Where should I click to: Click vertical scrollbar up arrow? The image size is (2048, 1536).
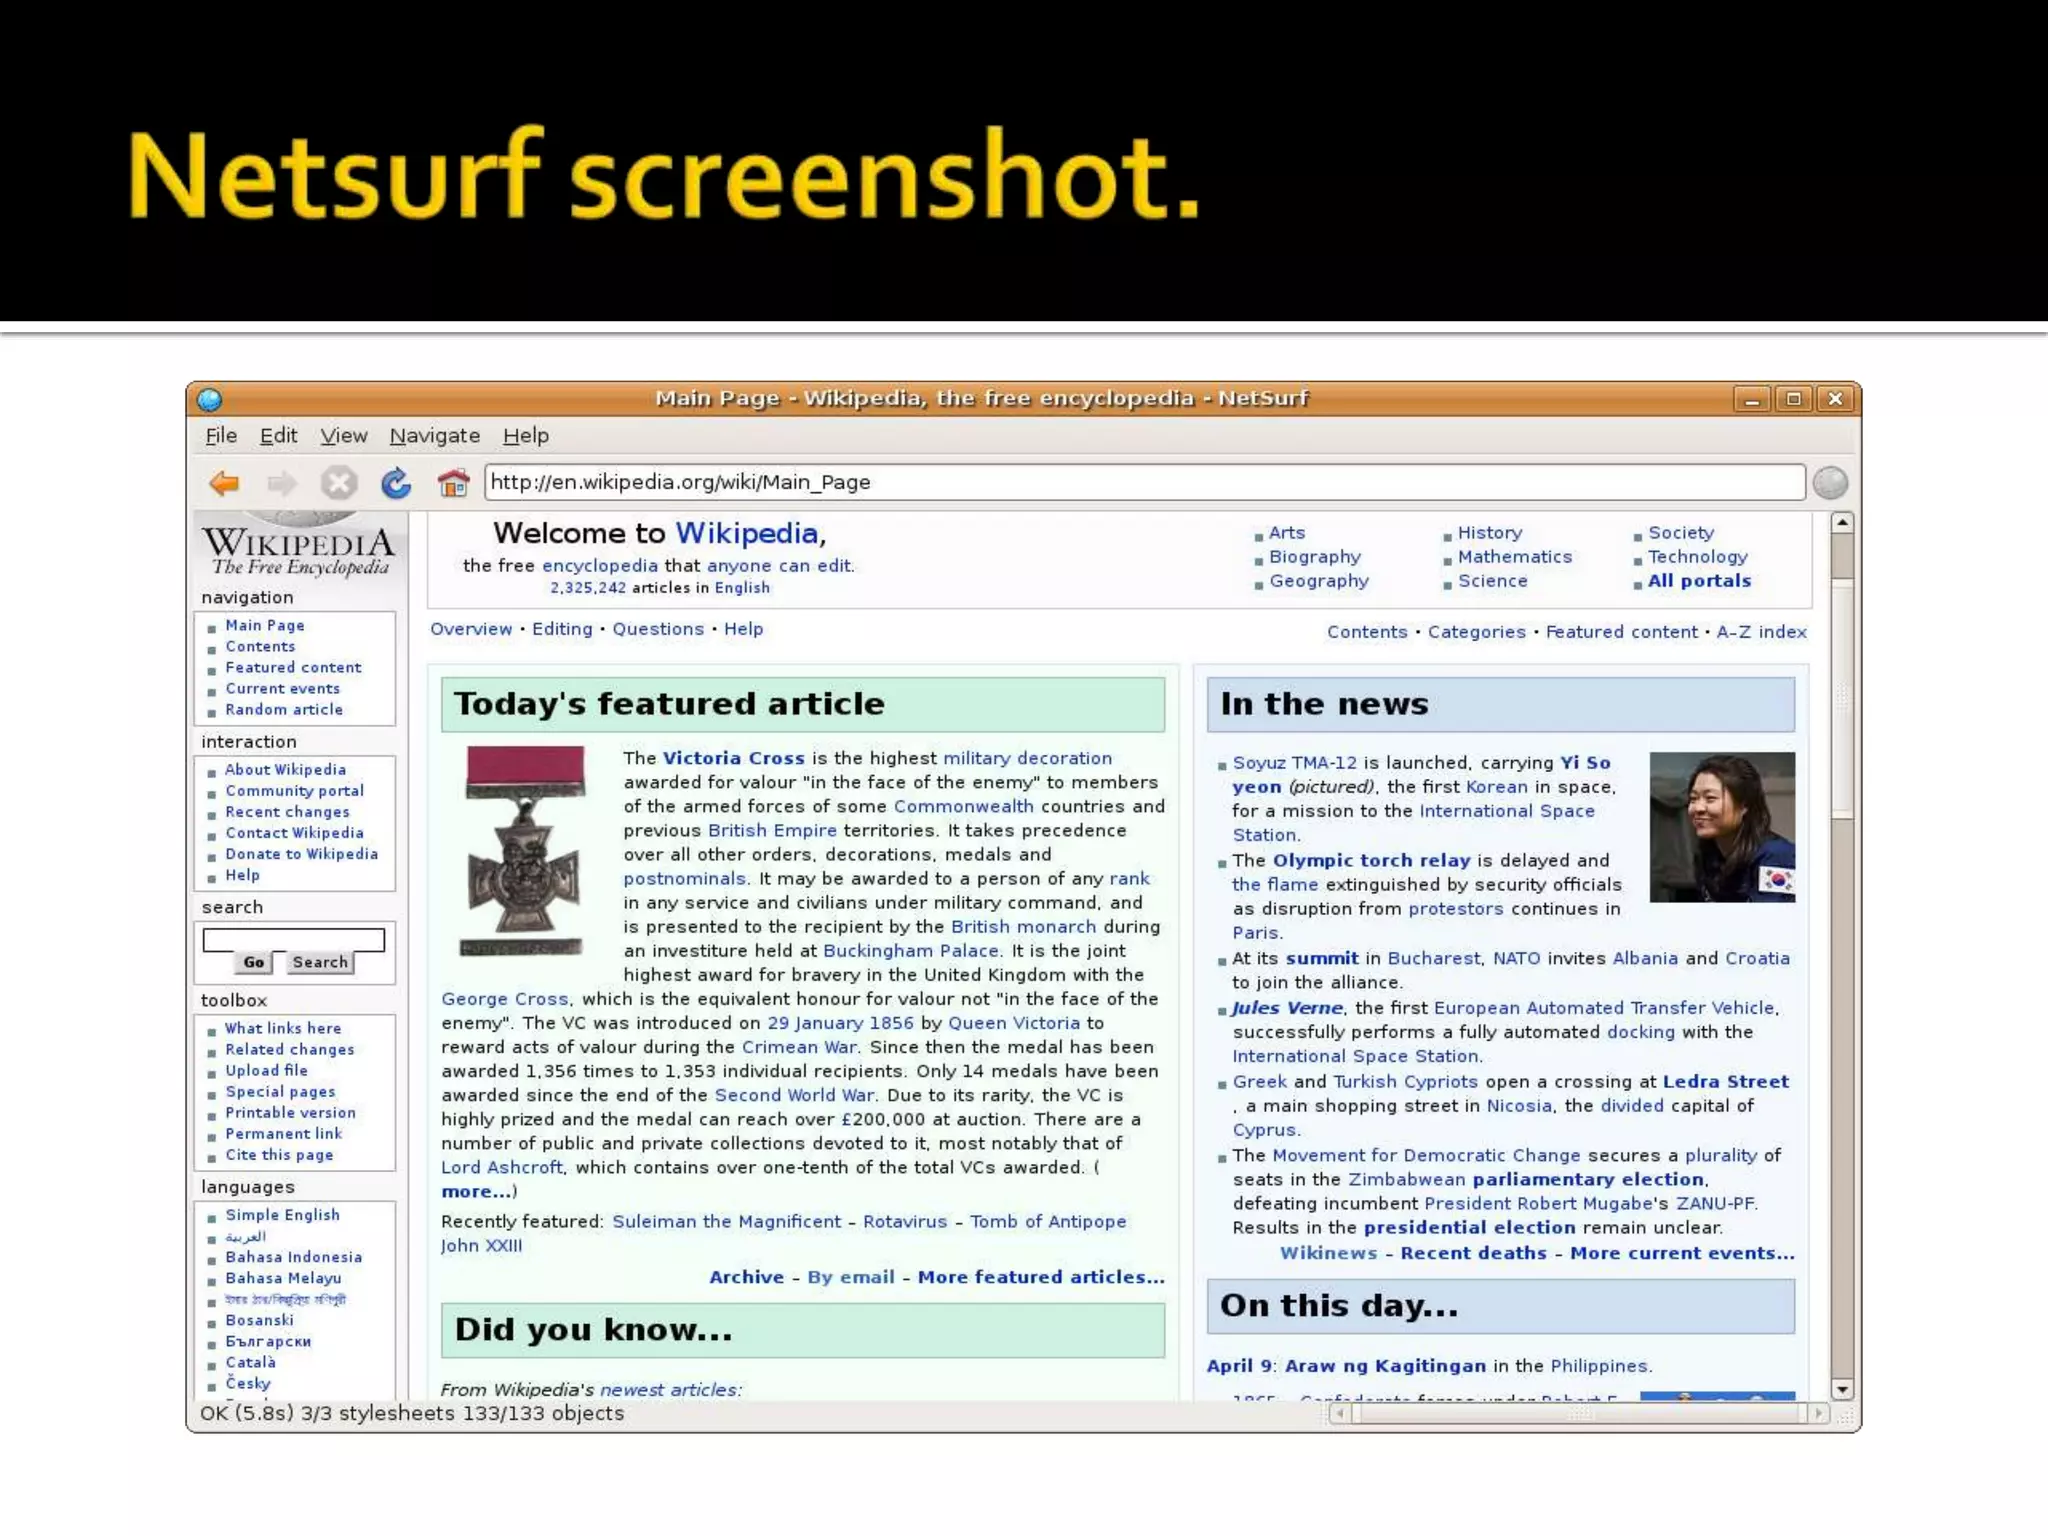1842,523
